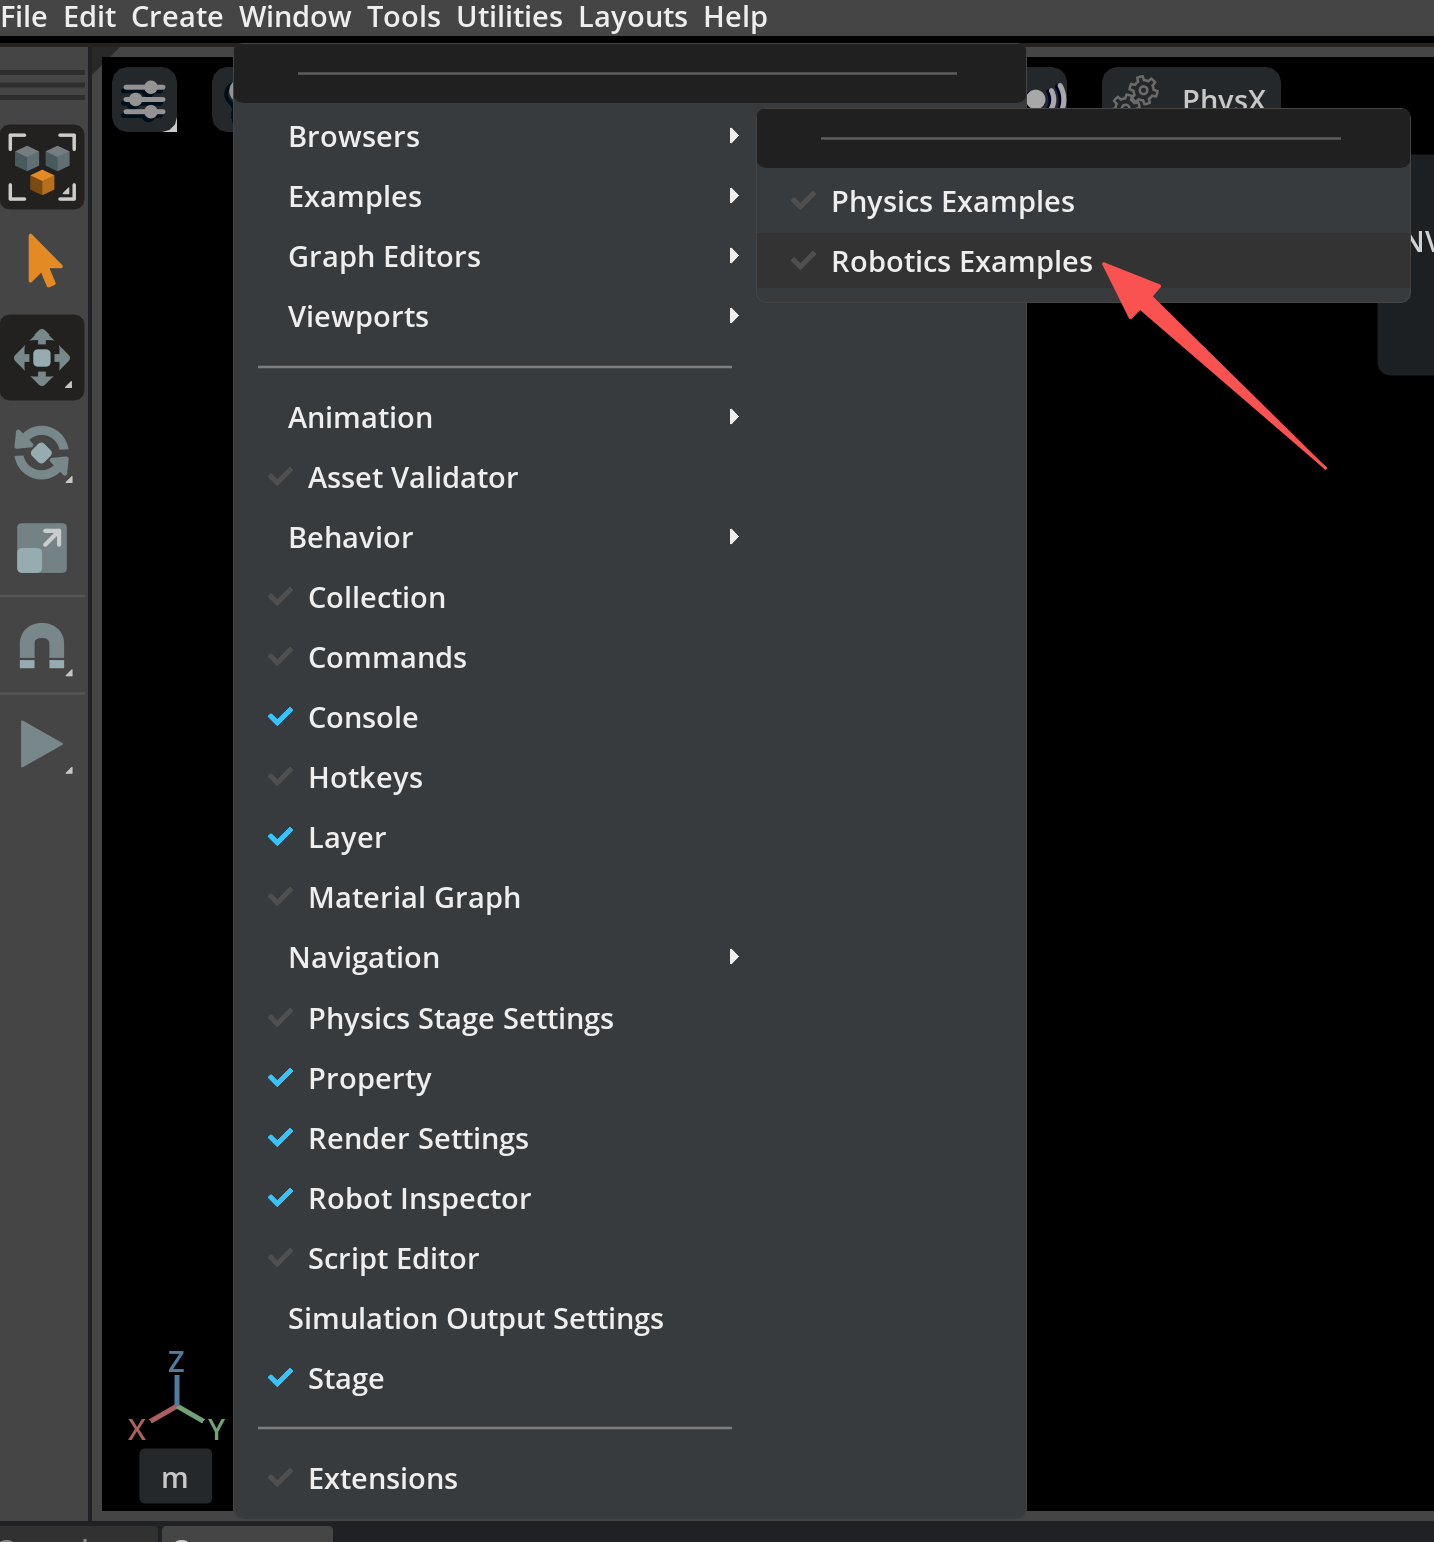Expand the Animation submenu
1434x1542 pixels.
pos(495,418)
